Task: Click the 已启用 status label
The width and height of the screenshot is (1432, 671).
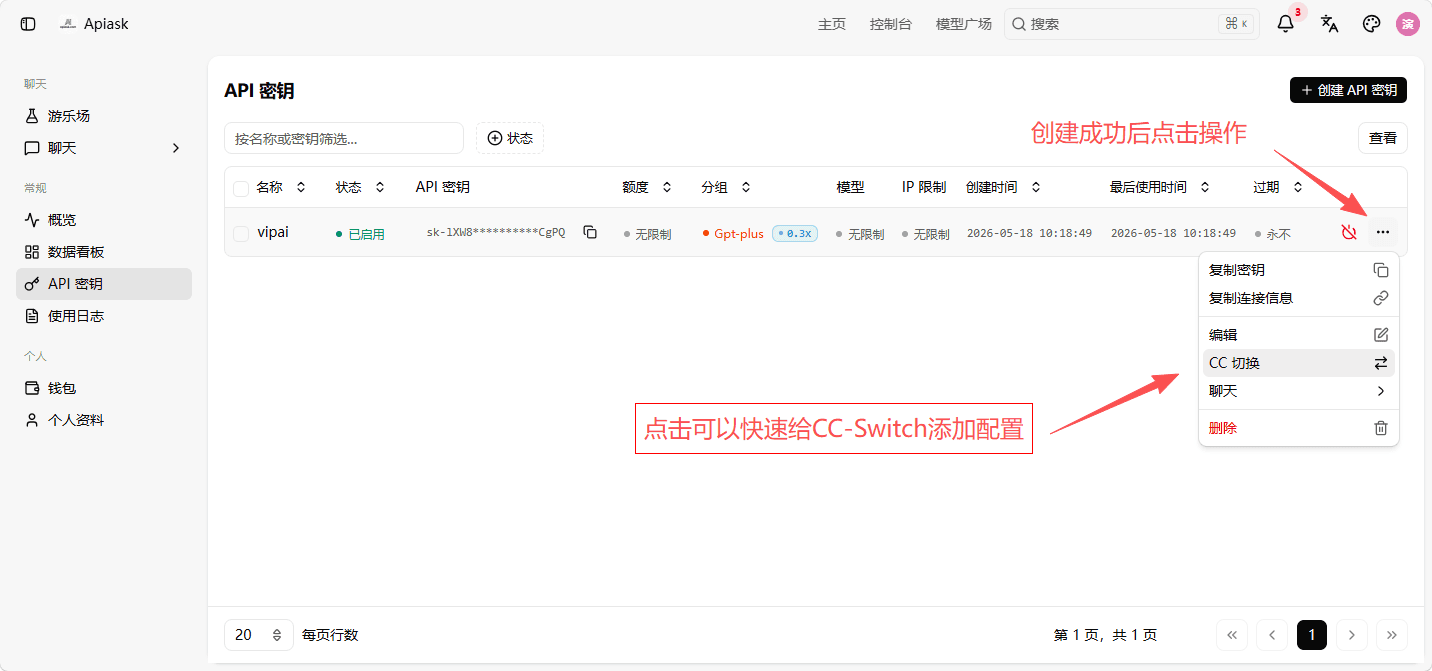Action: (360, 234)
